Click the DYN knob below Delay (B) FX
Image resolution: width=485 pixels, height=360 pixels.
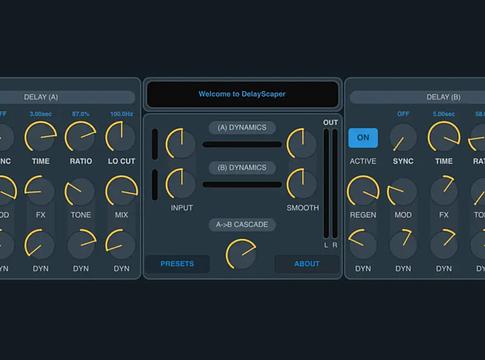tap(444, 244)
